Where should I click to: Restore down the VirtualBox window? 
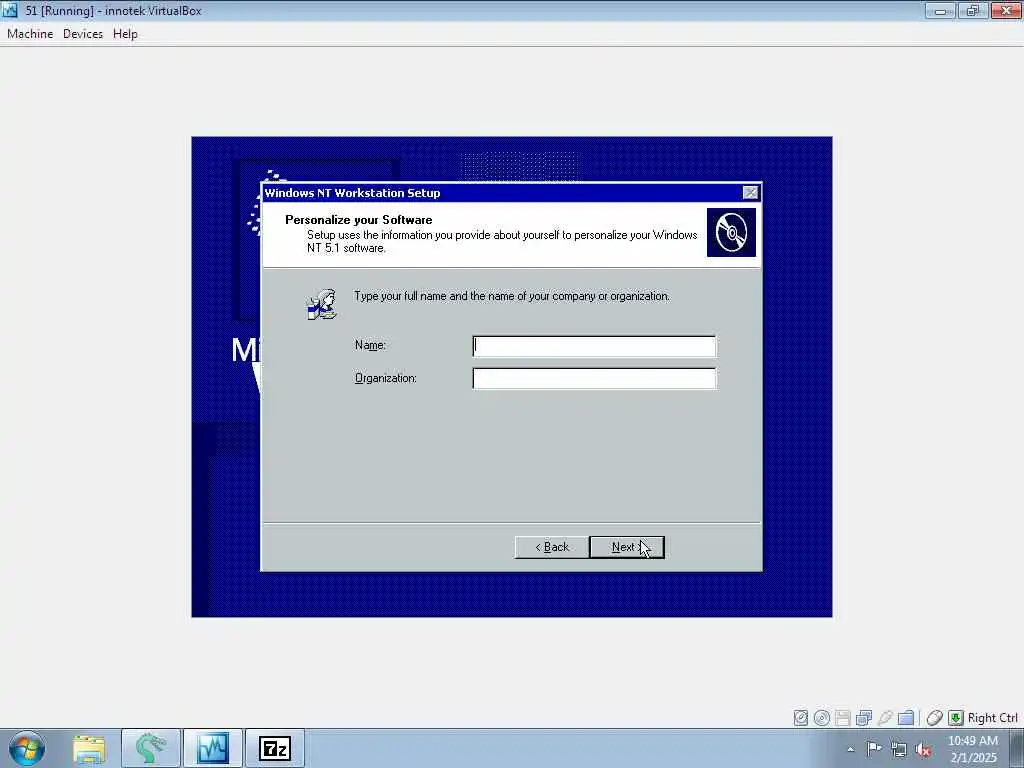point(973,10)
